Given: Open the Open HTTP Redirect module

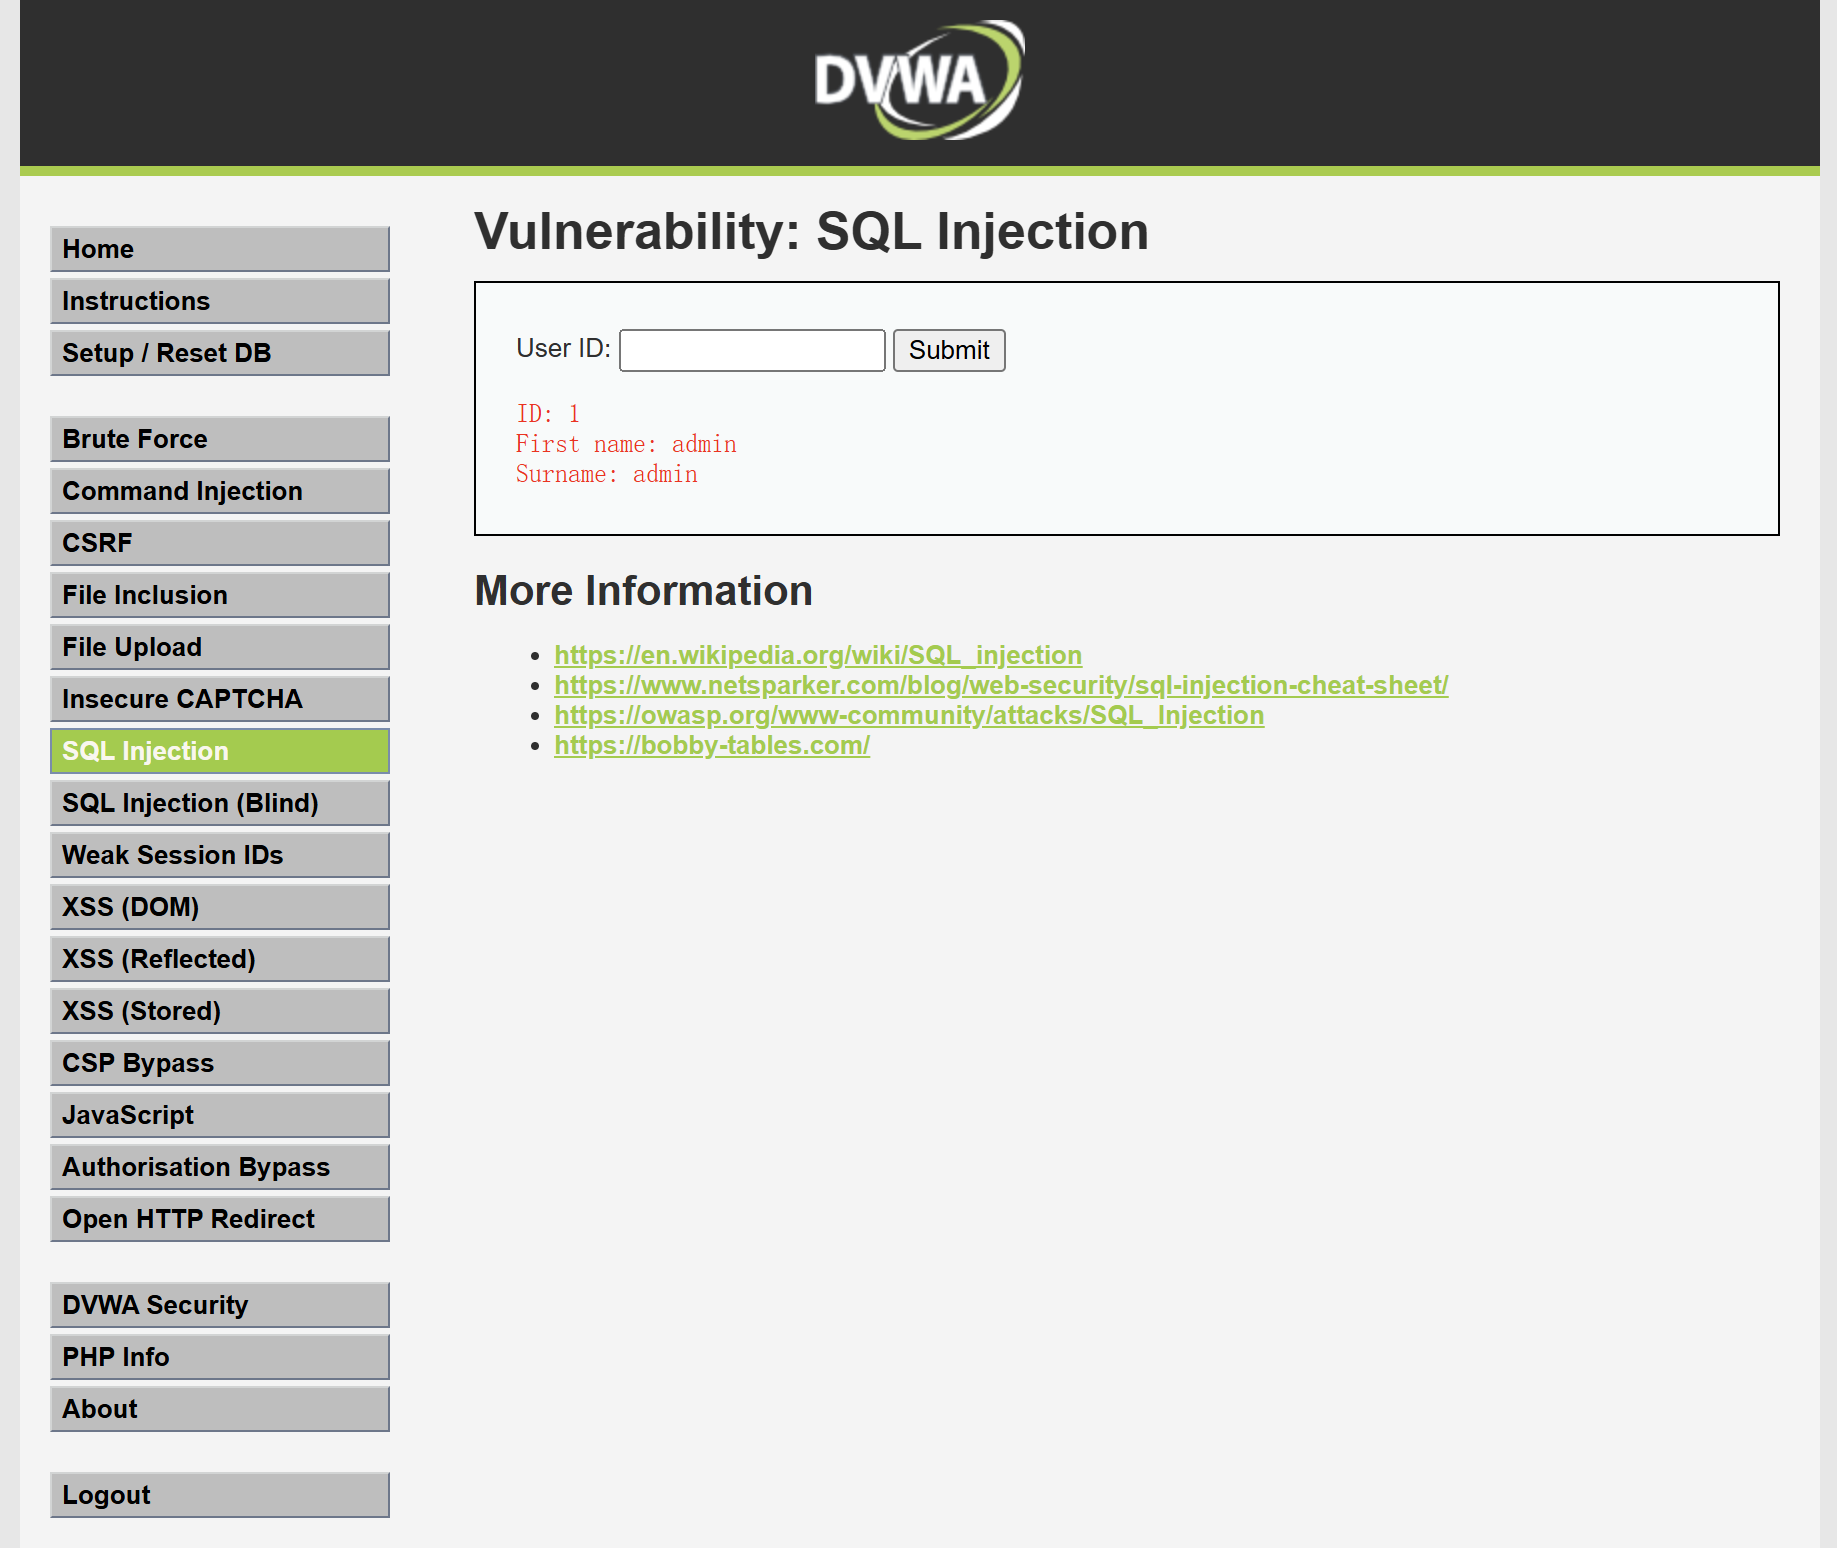Looking at the screenshot, I should [220, 1219].
